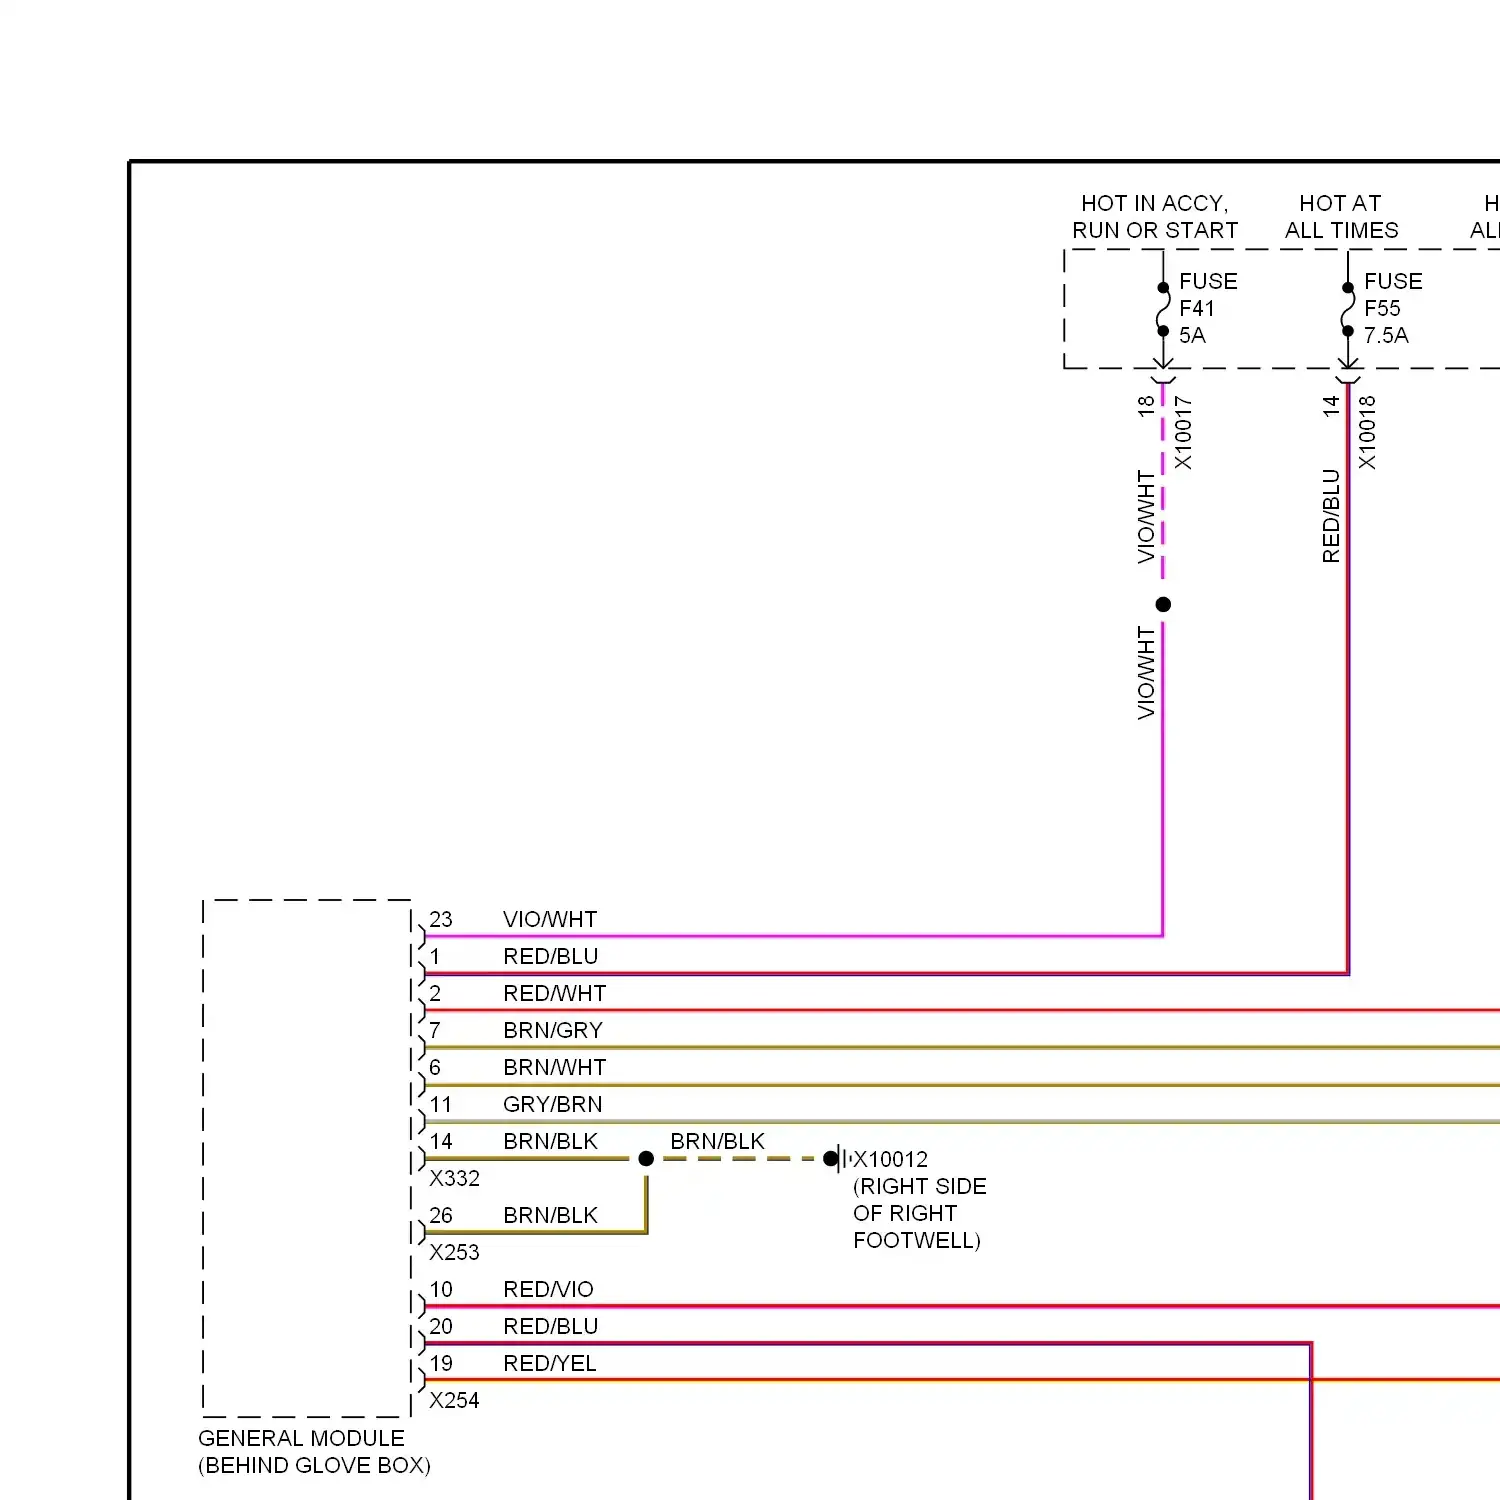Image resolution: width=1500 pixels, height=1500 pixels.
Task: Click the BRN/BLK splice junction dot
Action: pyautogui.click(x=646, y=1158)
